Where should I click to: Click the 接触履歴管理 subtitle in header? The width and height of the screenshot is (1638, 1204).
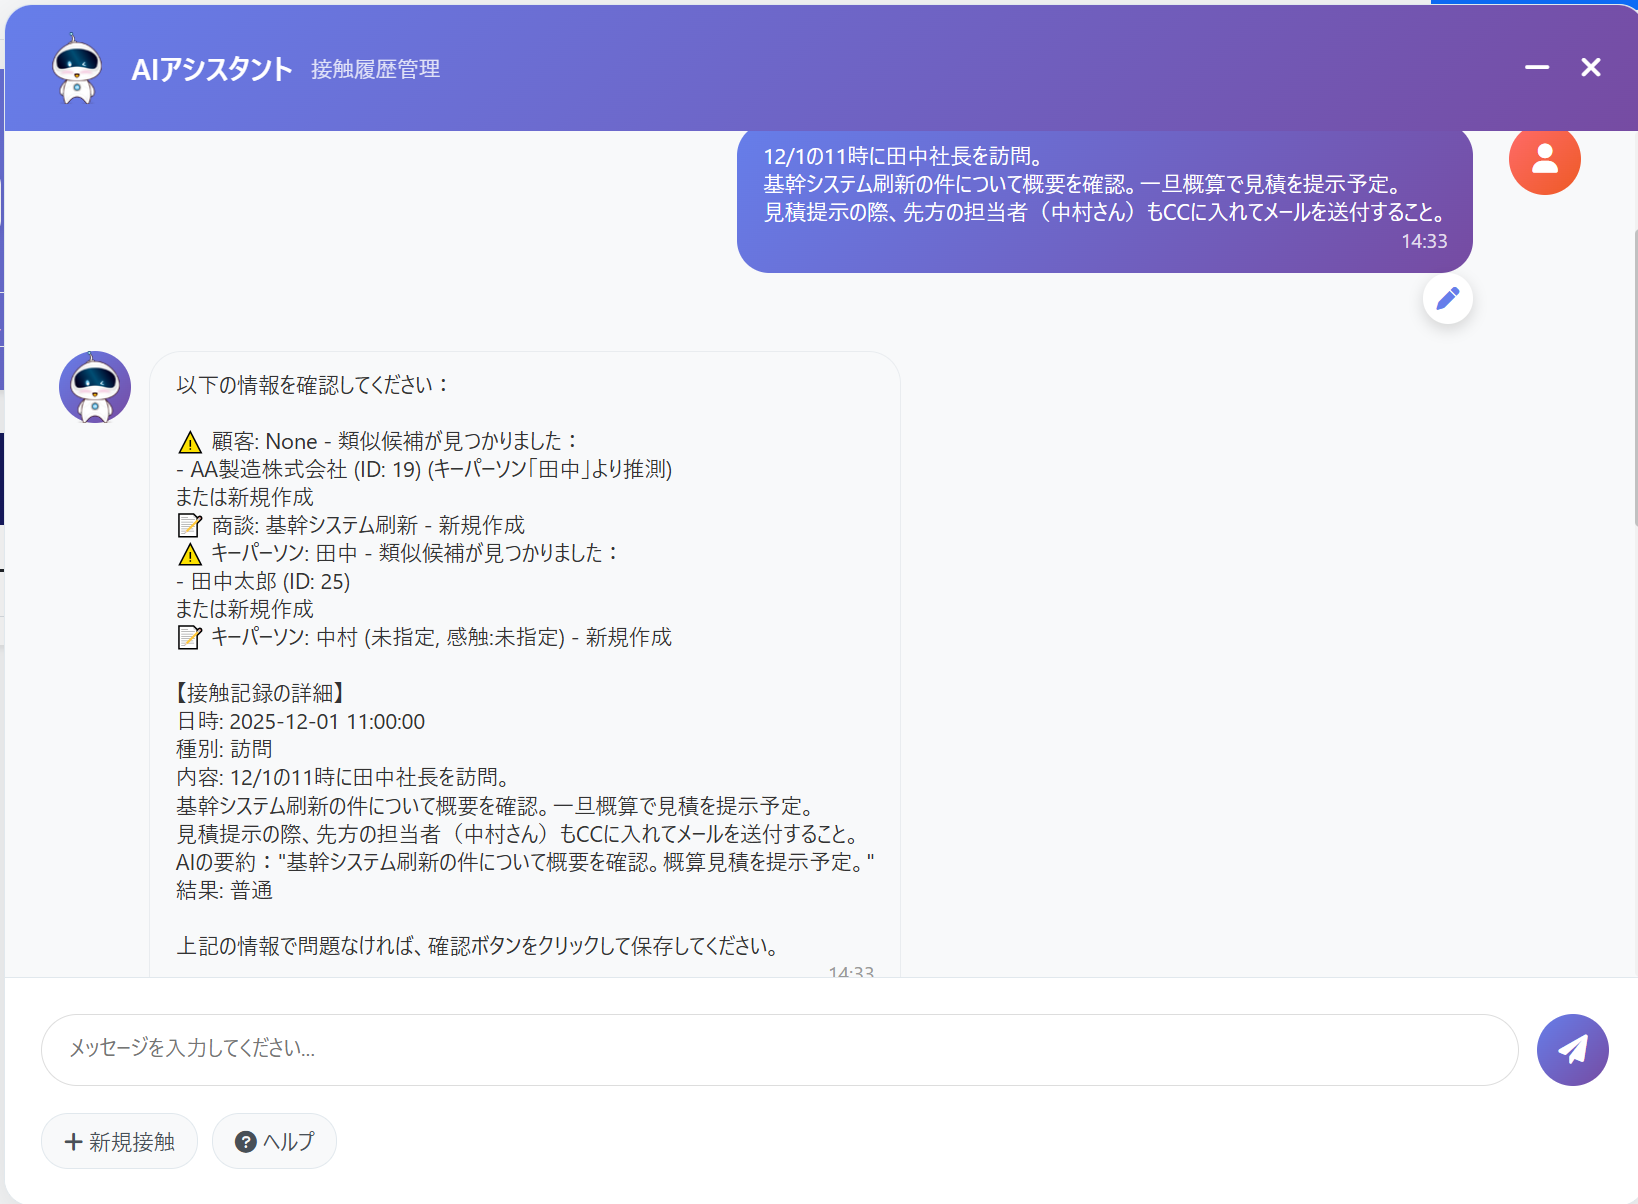click(x=375, y=69)
